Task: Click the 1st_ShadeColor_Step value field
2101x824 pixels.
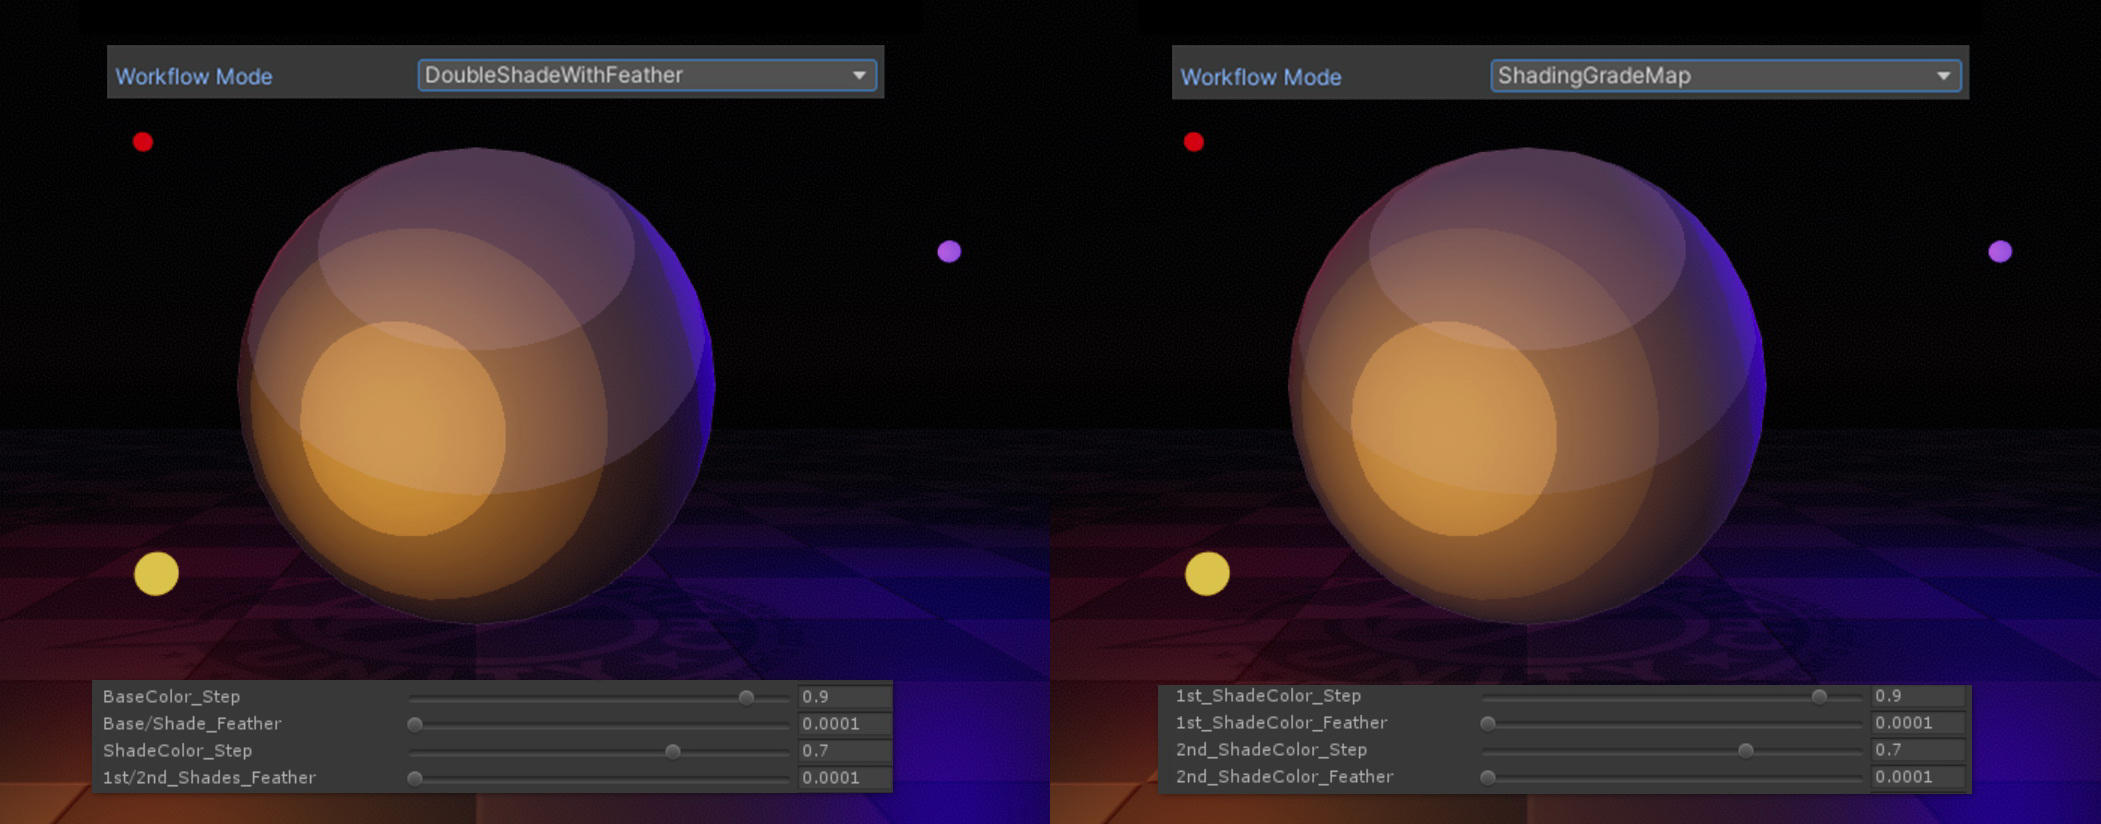Action: tap(1916, 696)
